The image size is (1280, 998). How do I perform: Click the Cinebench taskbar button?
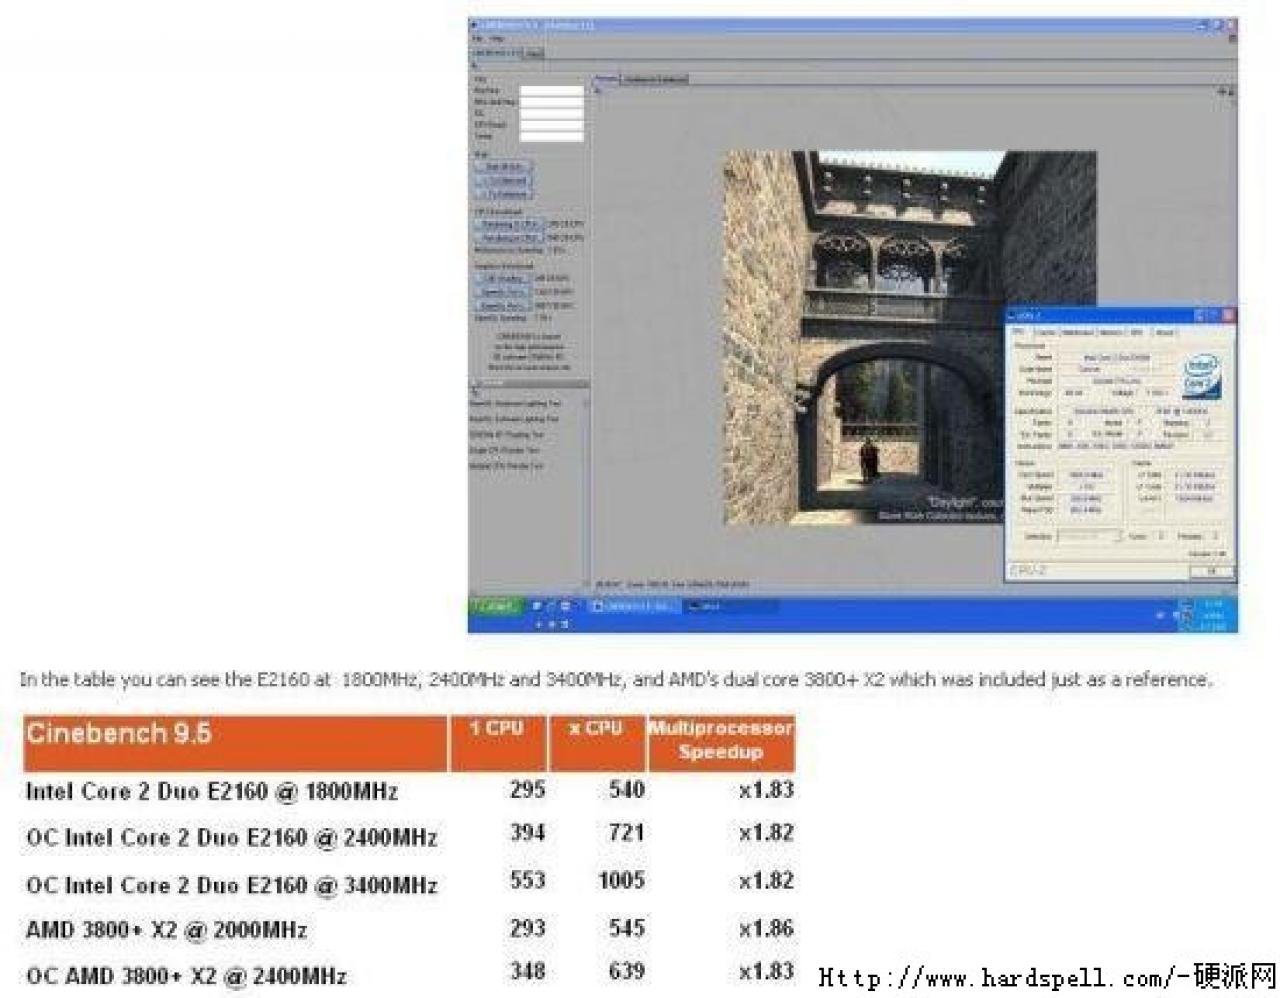tap(633, 606)
